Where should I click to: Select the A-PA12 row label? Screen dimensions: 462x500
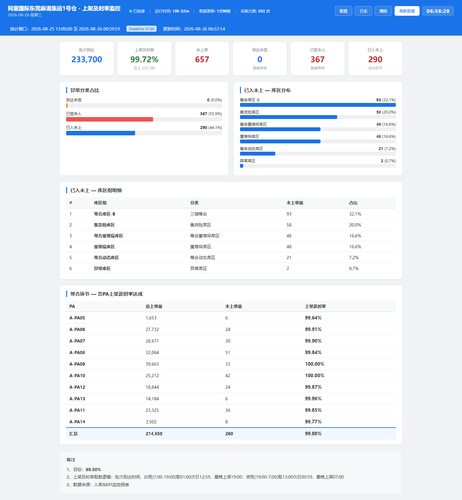point(77,387)
